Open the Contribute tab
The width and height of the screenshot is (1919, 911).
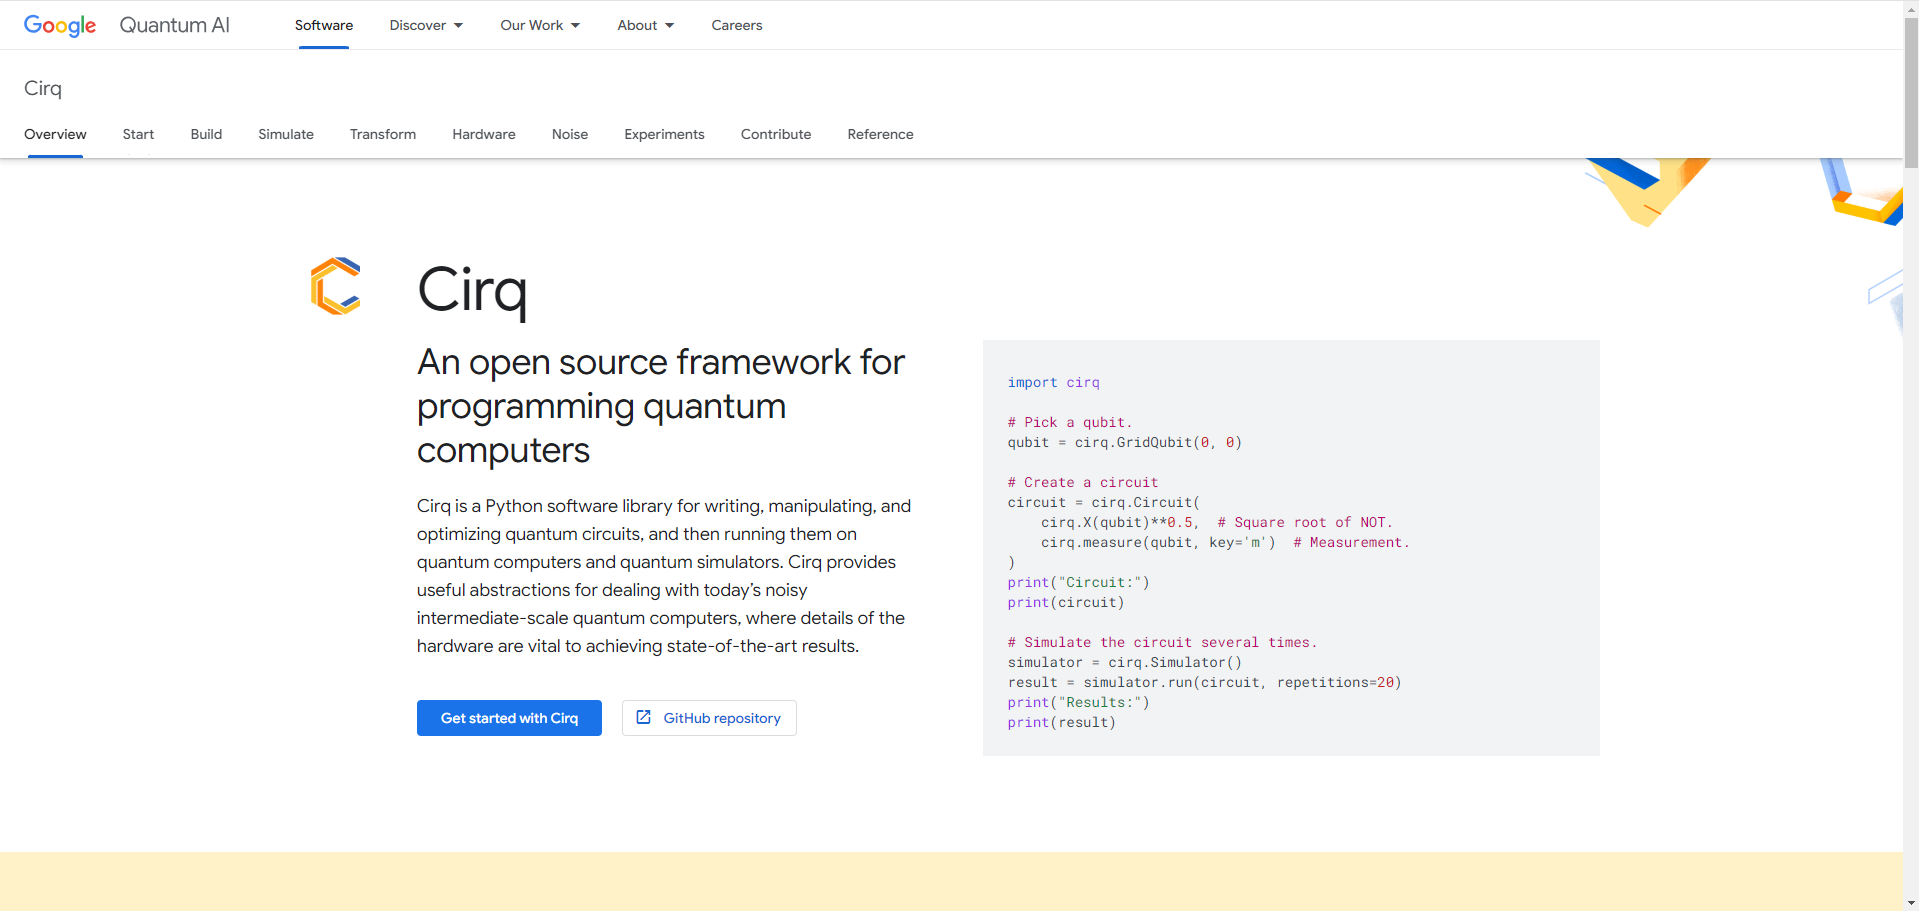776,134
